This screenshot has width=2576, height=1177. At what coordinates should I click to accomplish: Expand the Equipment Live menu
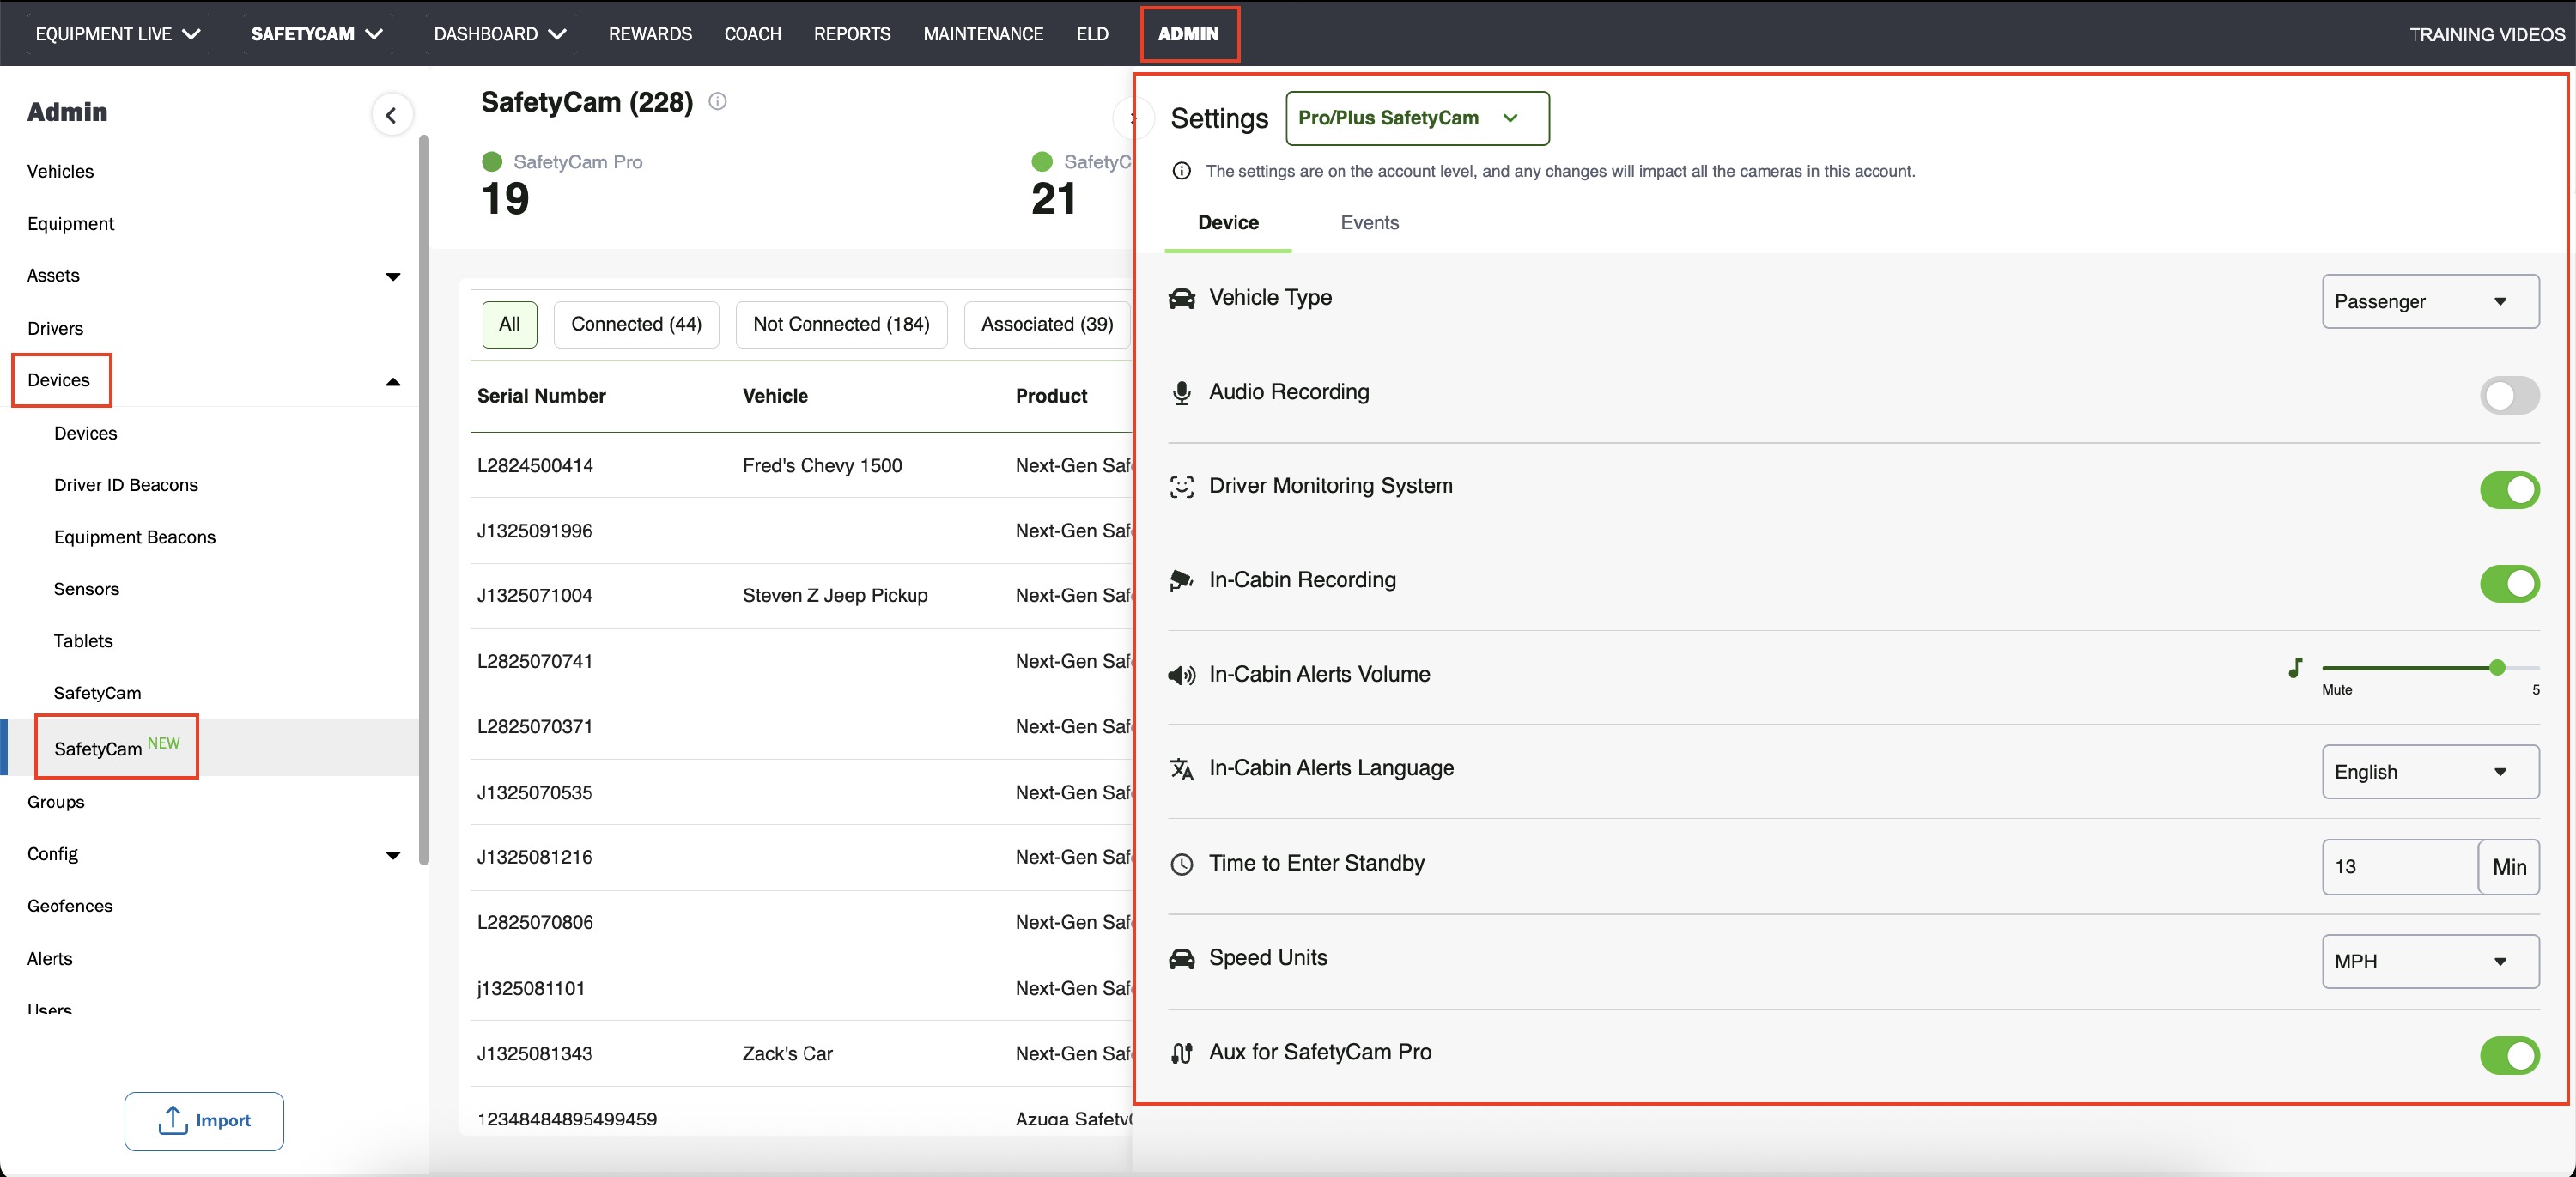118,34
